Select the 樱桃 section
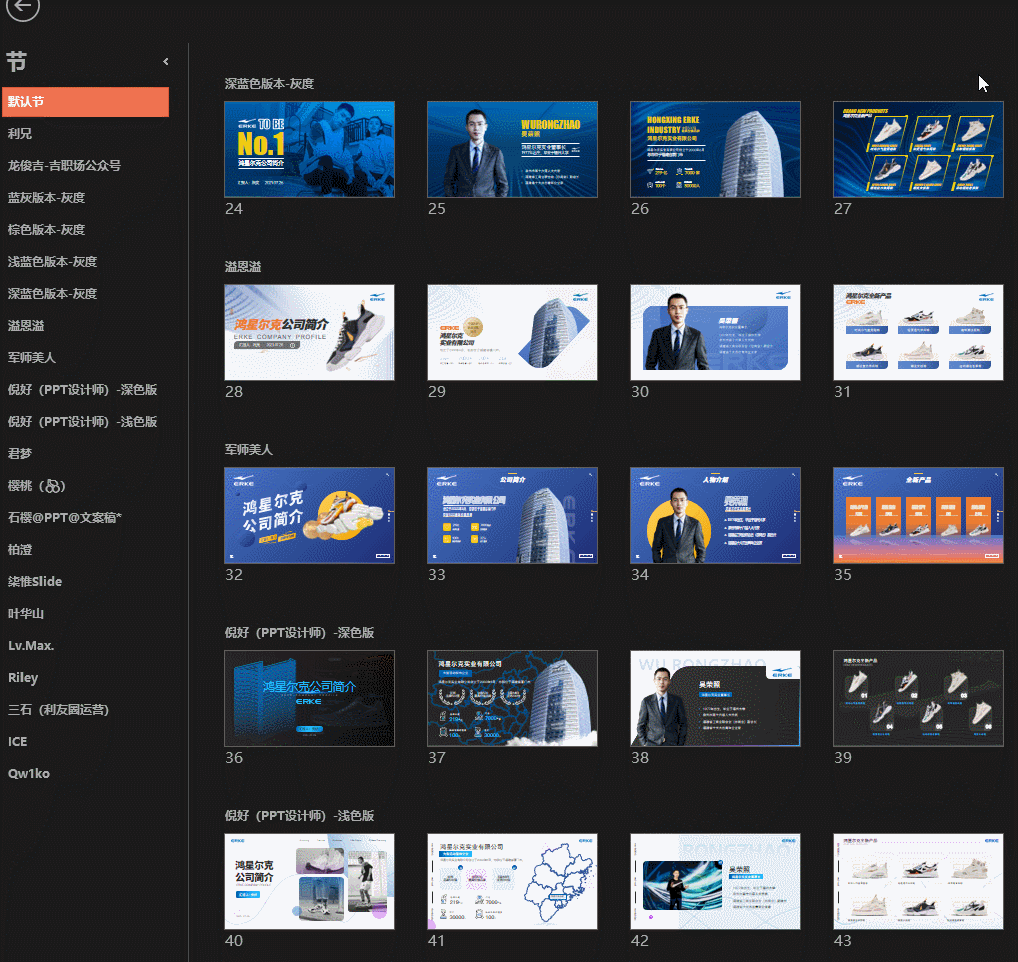 coord(36,486)
